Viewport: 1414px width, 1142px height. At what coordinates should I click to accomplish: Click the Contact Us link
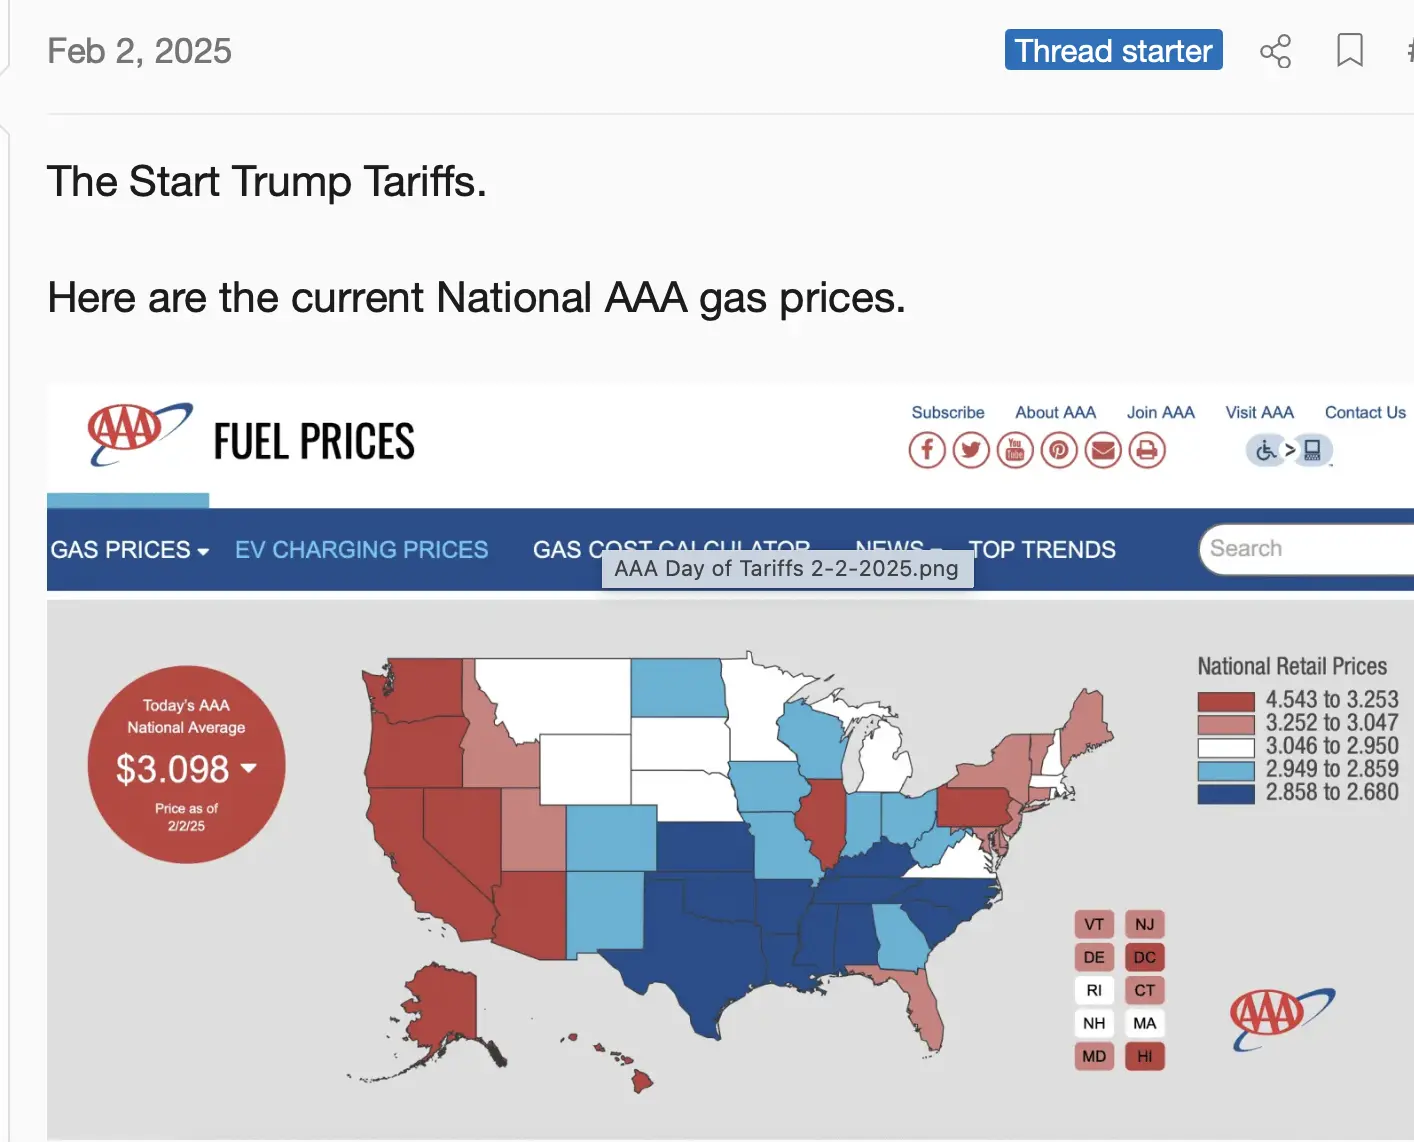[1364, 412]
